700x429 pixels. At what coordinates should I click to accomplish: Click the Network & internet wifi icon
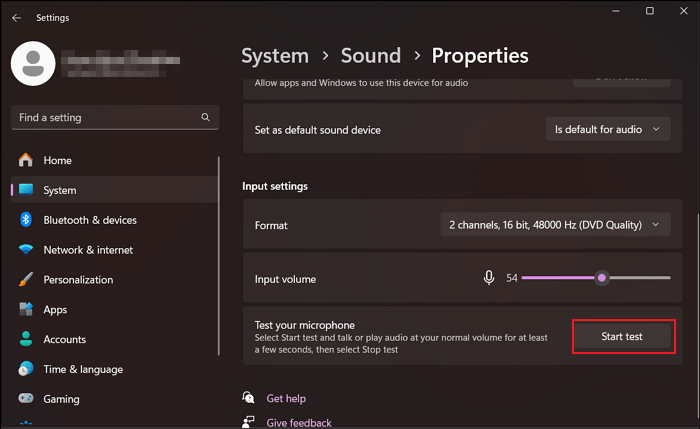pos(25,250)
